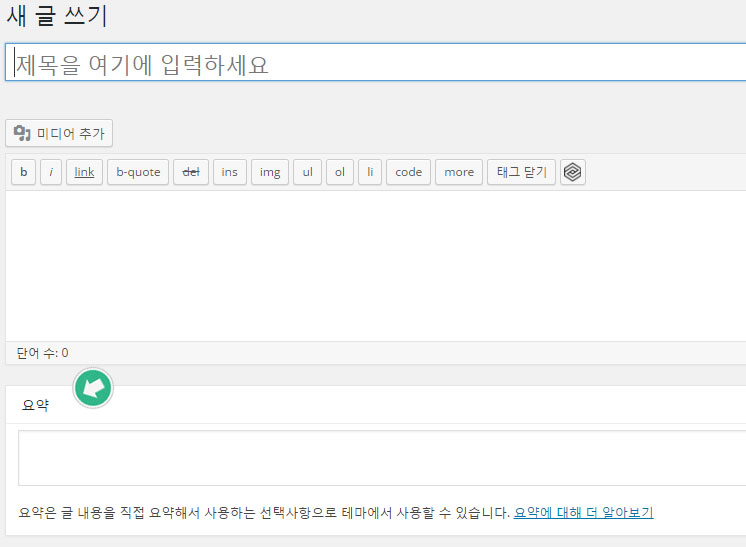Add unordered list with ul button

(x=307, y=172)
